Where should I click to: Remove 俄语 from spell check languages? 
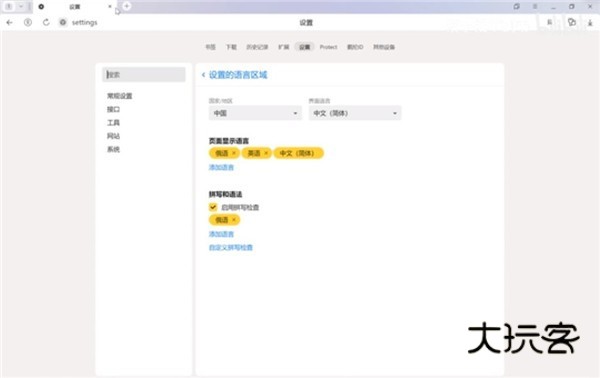coord(234,220)
